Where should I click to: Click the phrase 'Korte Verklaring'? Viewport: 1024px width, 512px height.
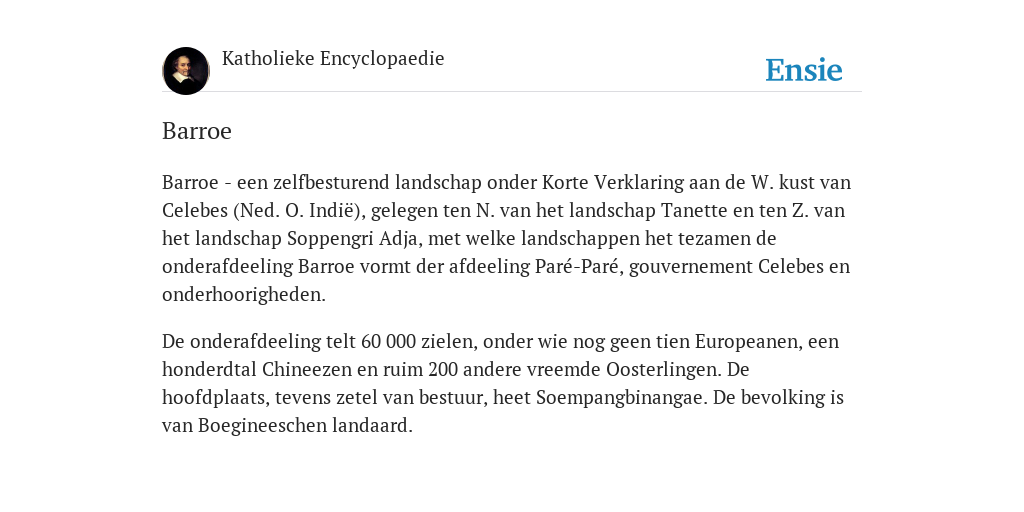pyautogui.click(x=613, y=182)
